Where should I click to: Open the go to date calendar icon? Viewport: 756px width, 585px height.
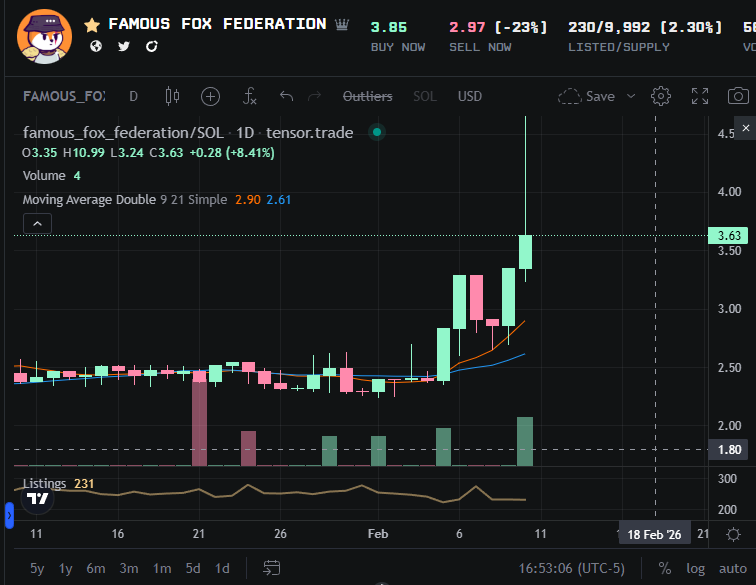pos(271,568)
